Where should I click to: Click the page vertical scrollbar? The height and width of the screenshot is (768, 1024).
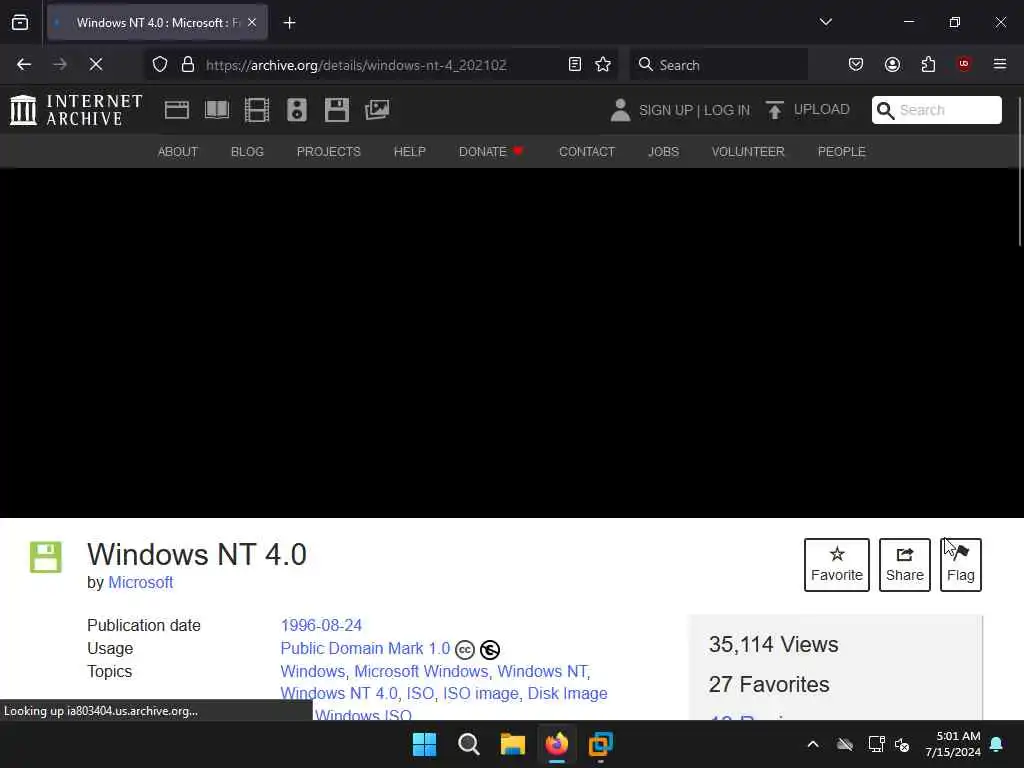click(1019, 172)
